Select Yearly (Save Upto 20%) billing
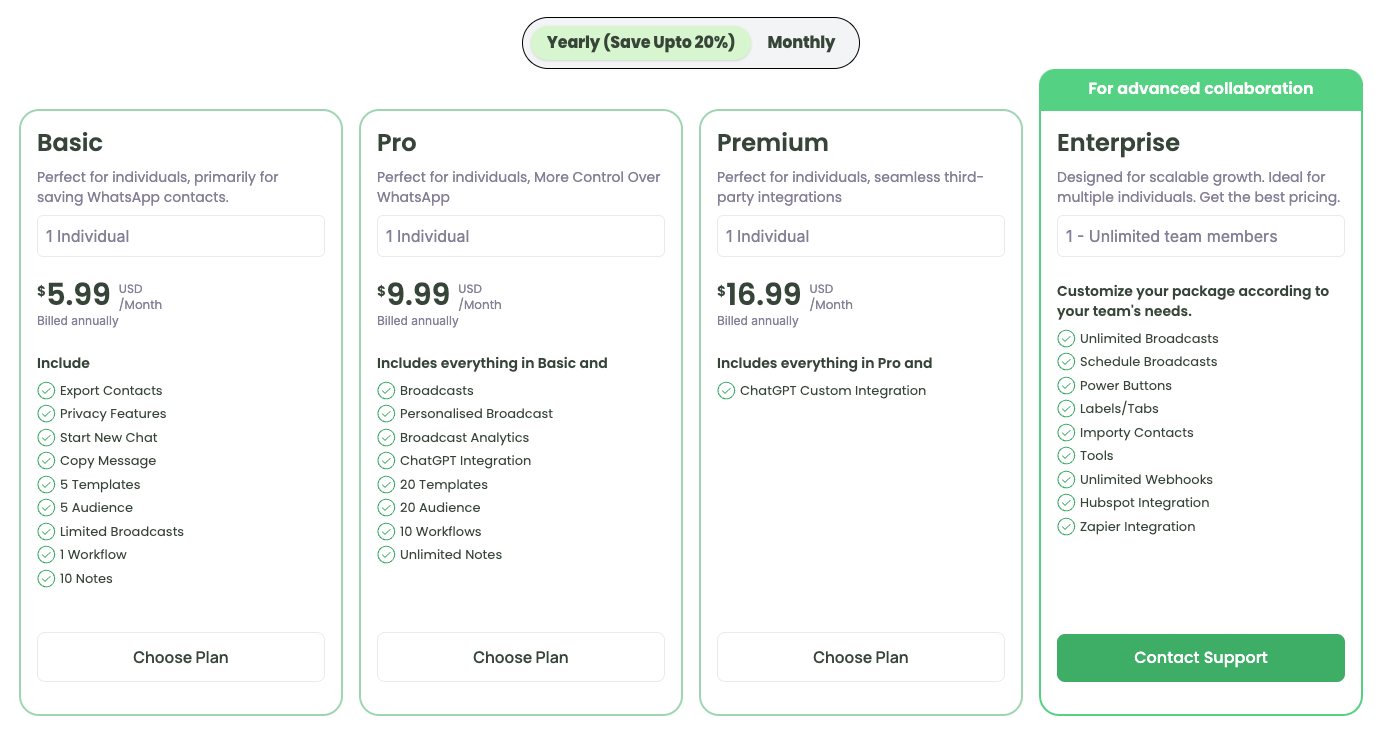 click(641, 42)
